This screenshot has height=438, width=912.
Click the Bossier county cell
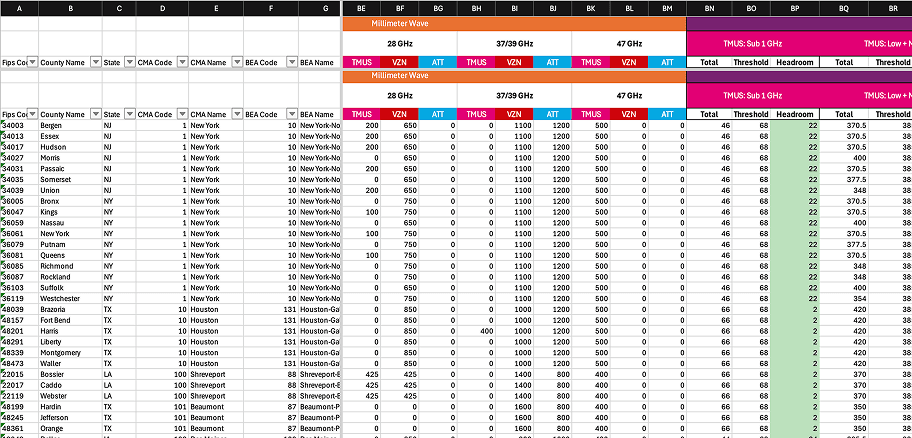coord(70,374)
